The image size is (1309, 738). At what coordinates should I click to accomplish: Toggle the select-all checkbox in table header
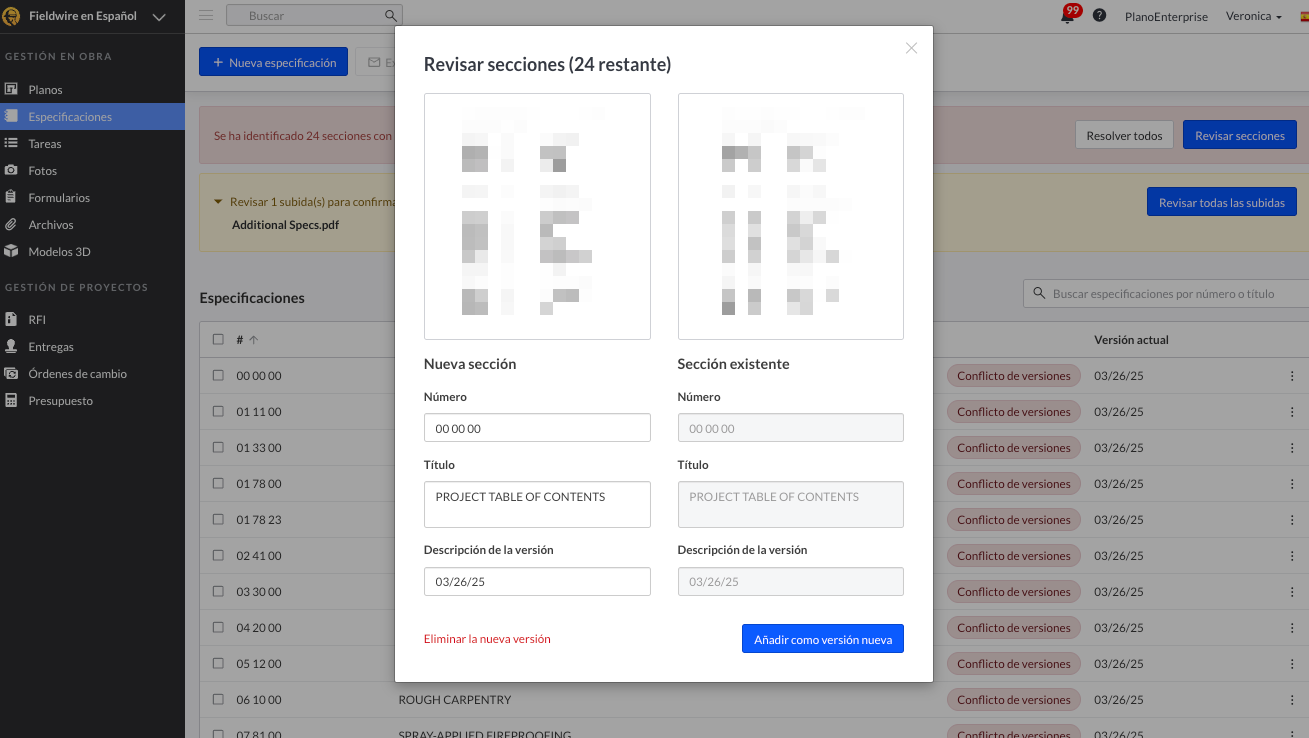(x=218, y=340)
